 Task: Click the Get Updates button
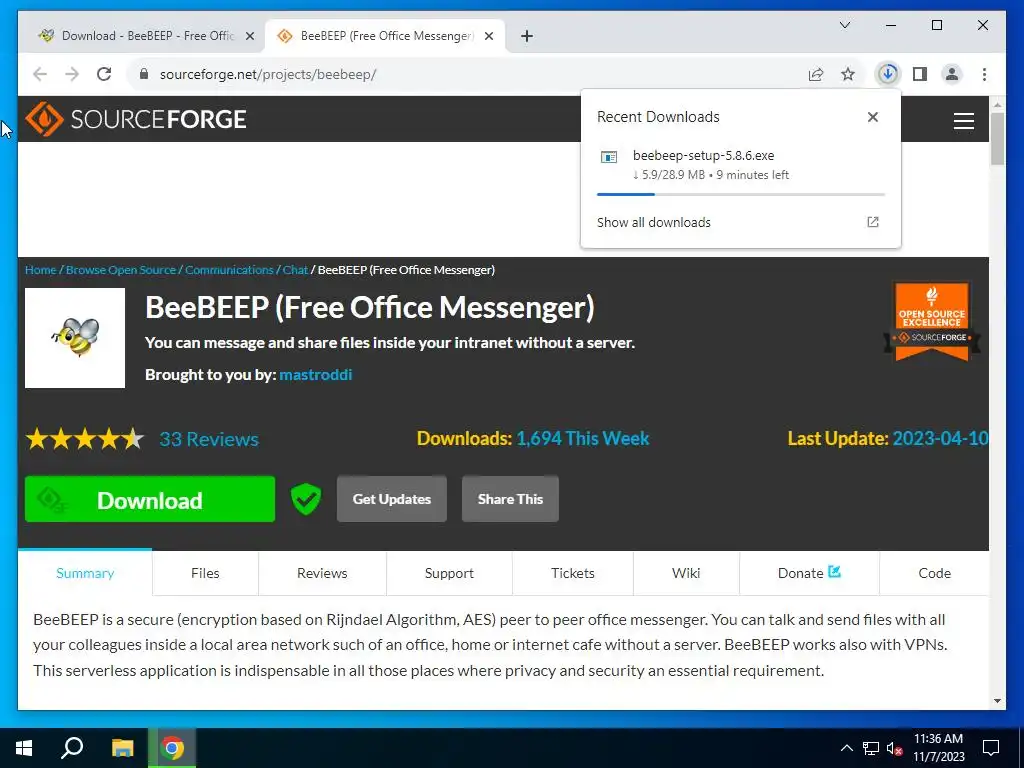click(392, 499)
